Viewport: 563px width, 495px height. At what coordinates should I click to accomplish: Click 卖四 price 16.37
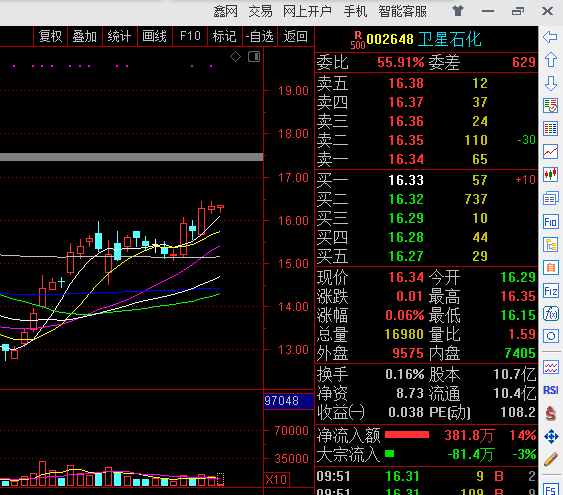[x=406, y=102]
